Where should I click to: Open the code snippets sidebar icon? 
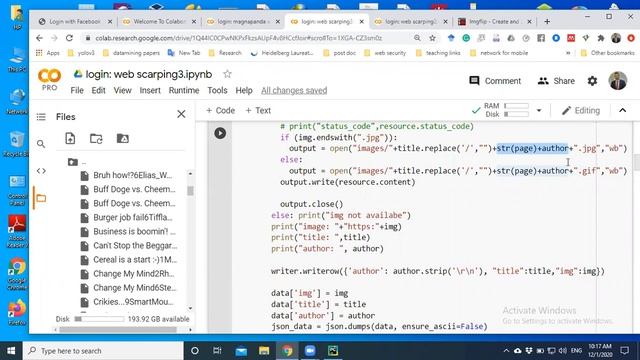point(41,171)
